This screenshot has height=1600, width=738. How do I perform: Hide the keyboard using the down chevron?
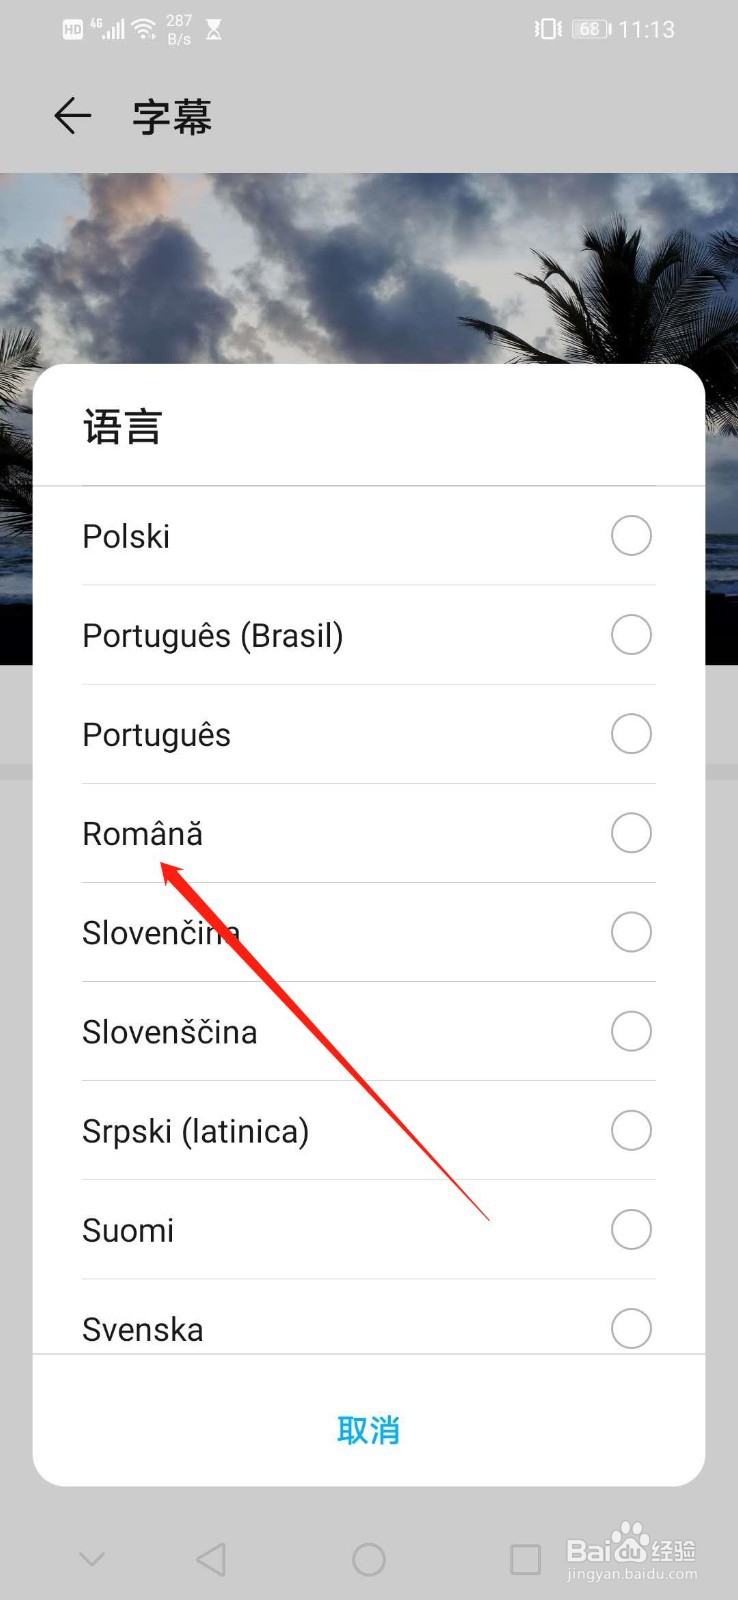(x=92, y=1559)
